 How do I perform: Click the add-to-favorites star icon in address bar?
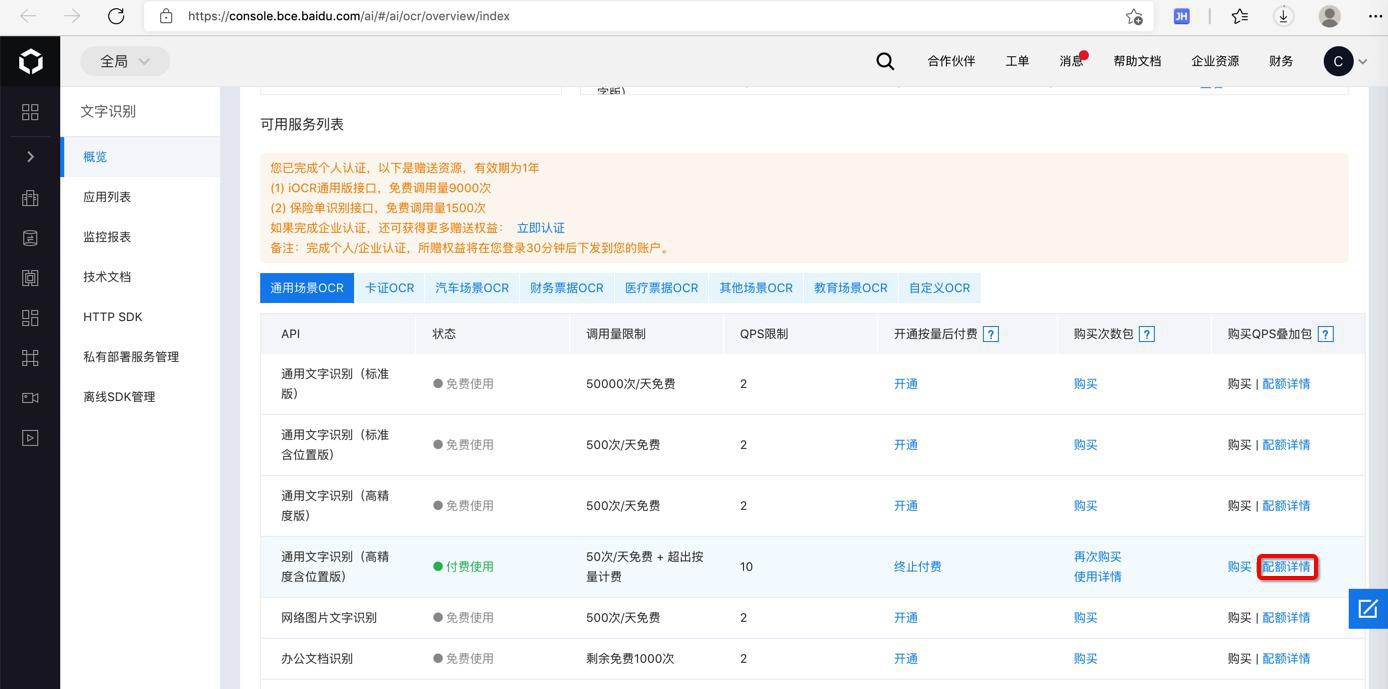tap(1134, 16)
